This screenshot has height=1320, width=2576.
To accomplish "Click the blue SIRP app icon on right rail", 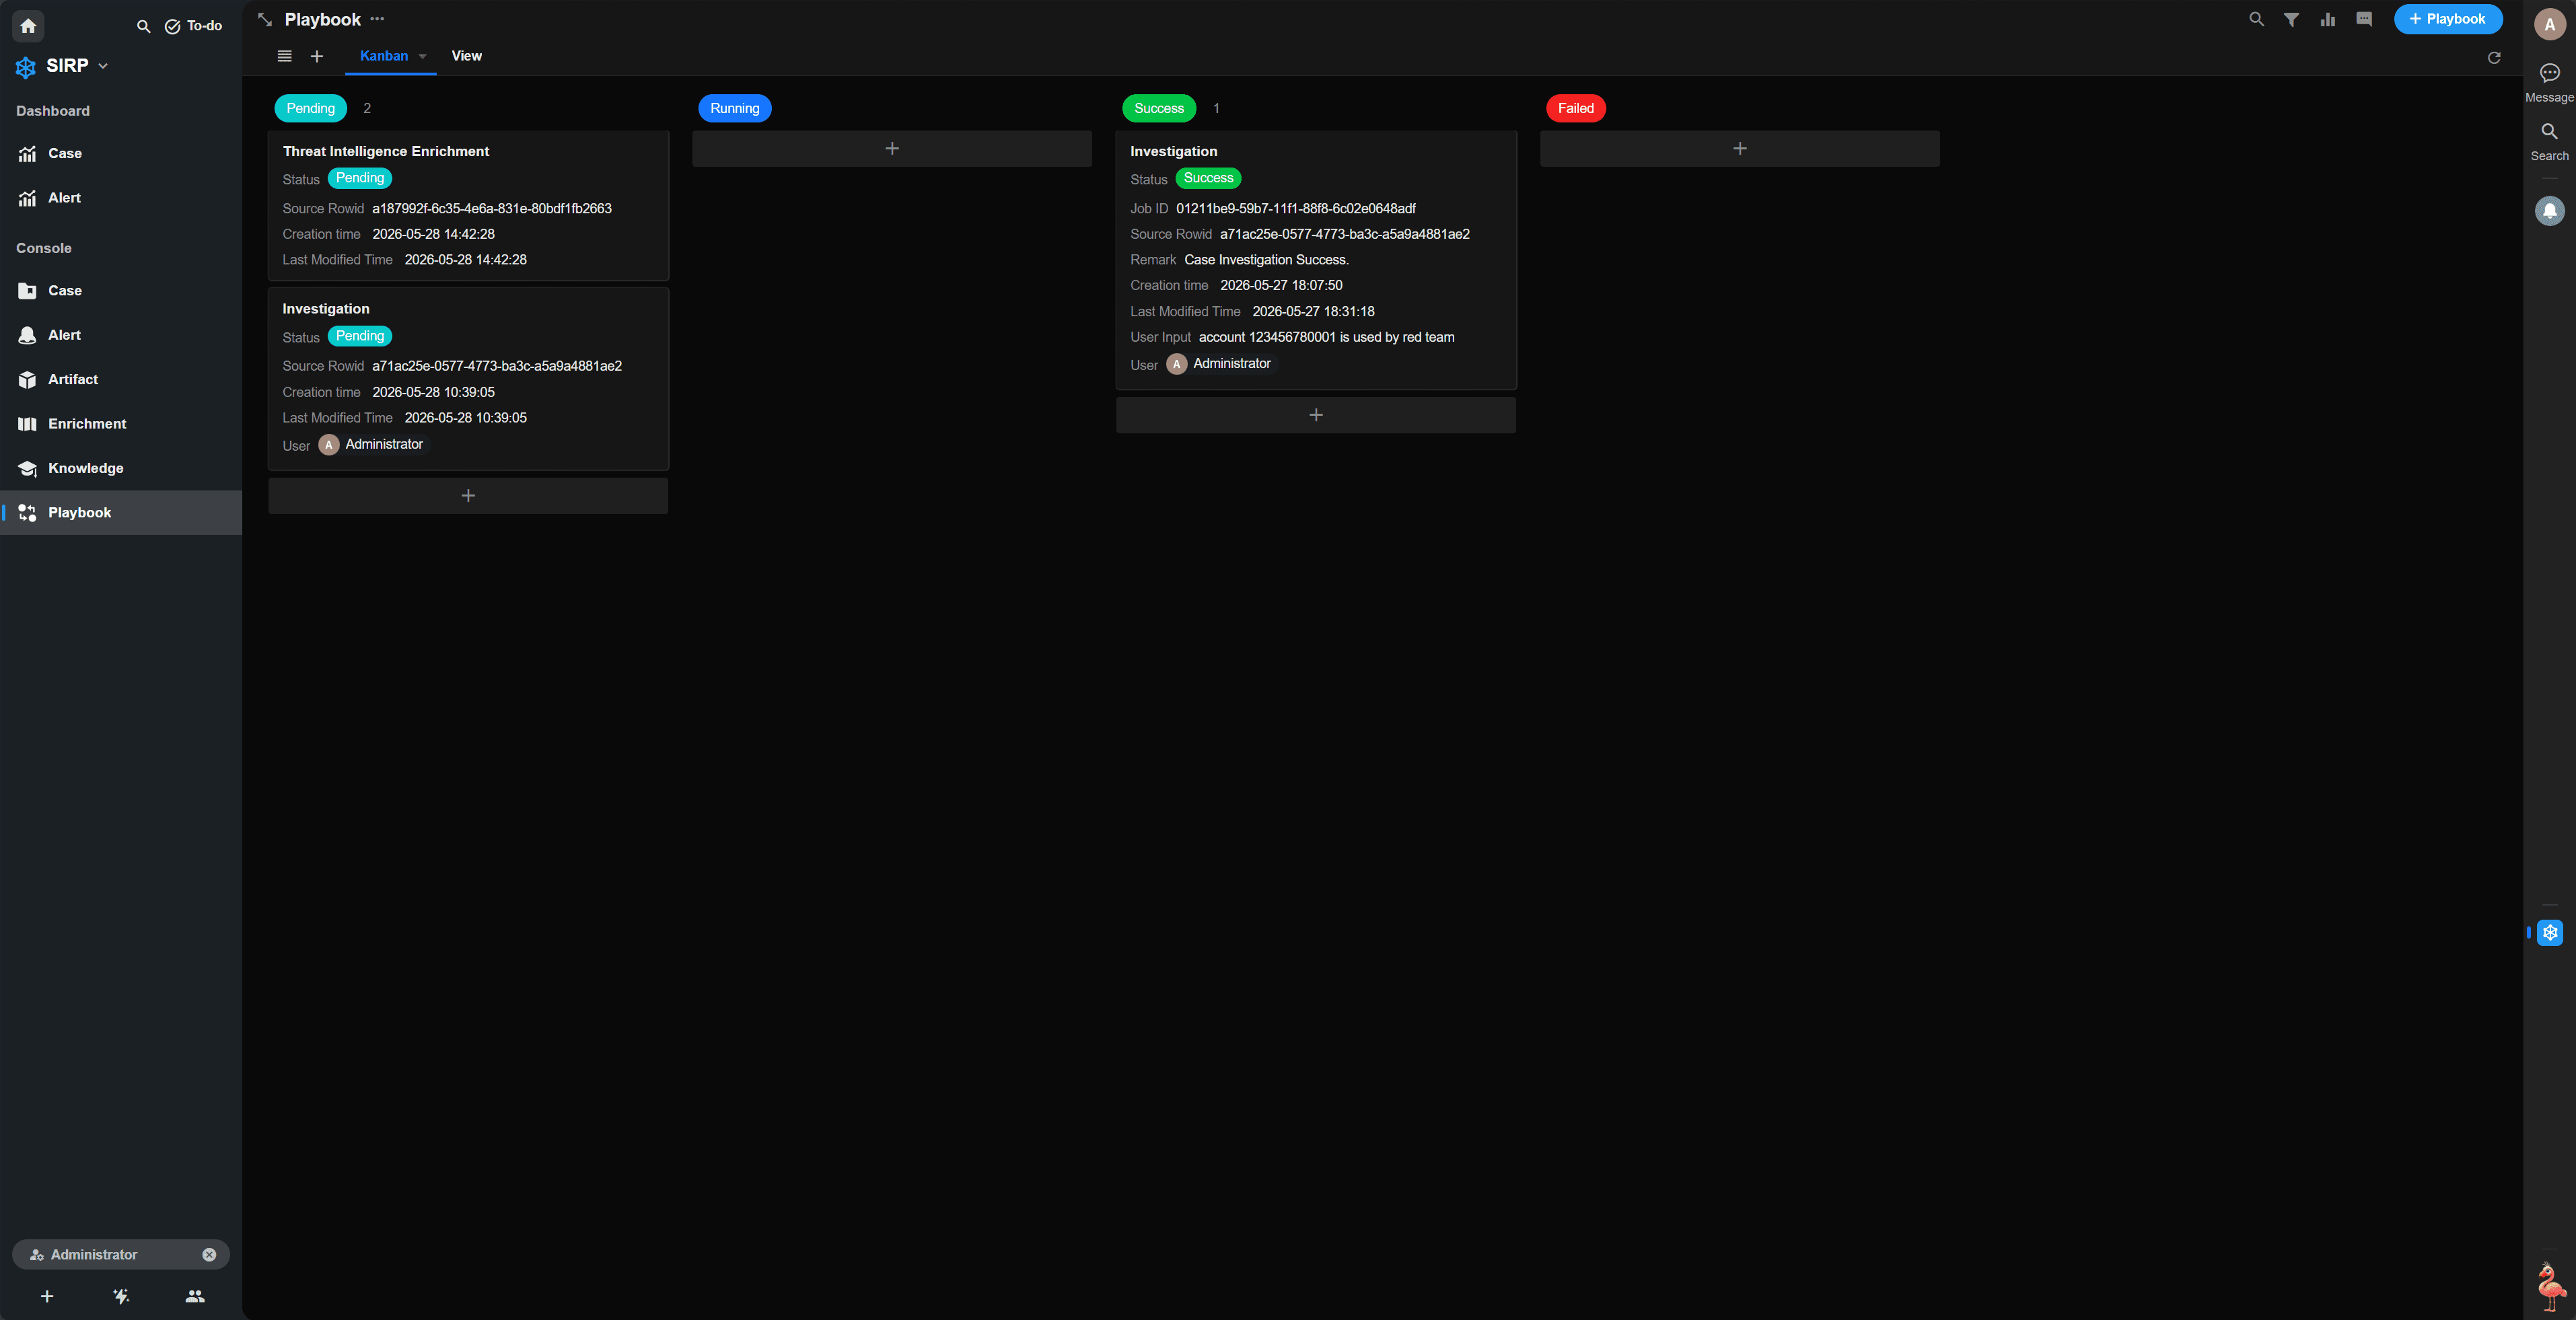I will point(2550,933).
